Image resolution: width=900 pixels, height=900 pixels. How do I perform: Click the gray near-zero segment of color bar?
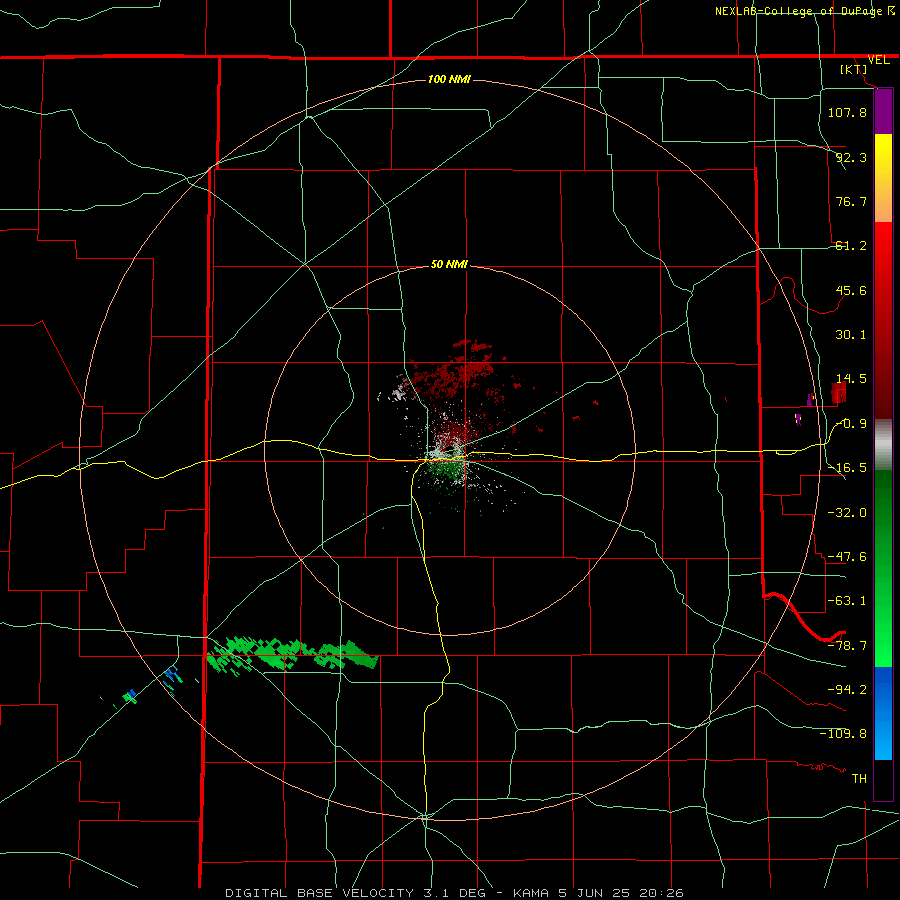pos(883,445)
